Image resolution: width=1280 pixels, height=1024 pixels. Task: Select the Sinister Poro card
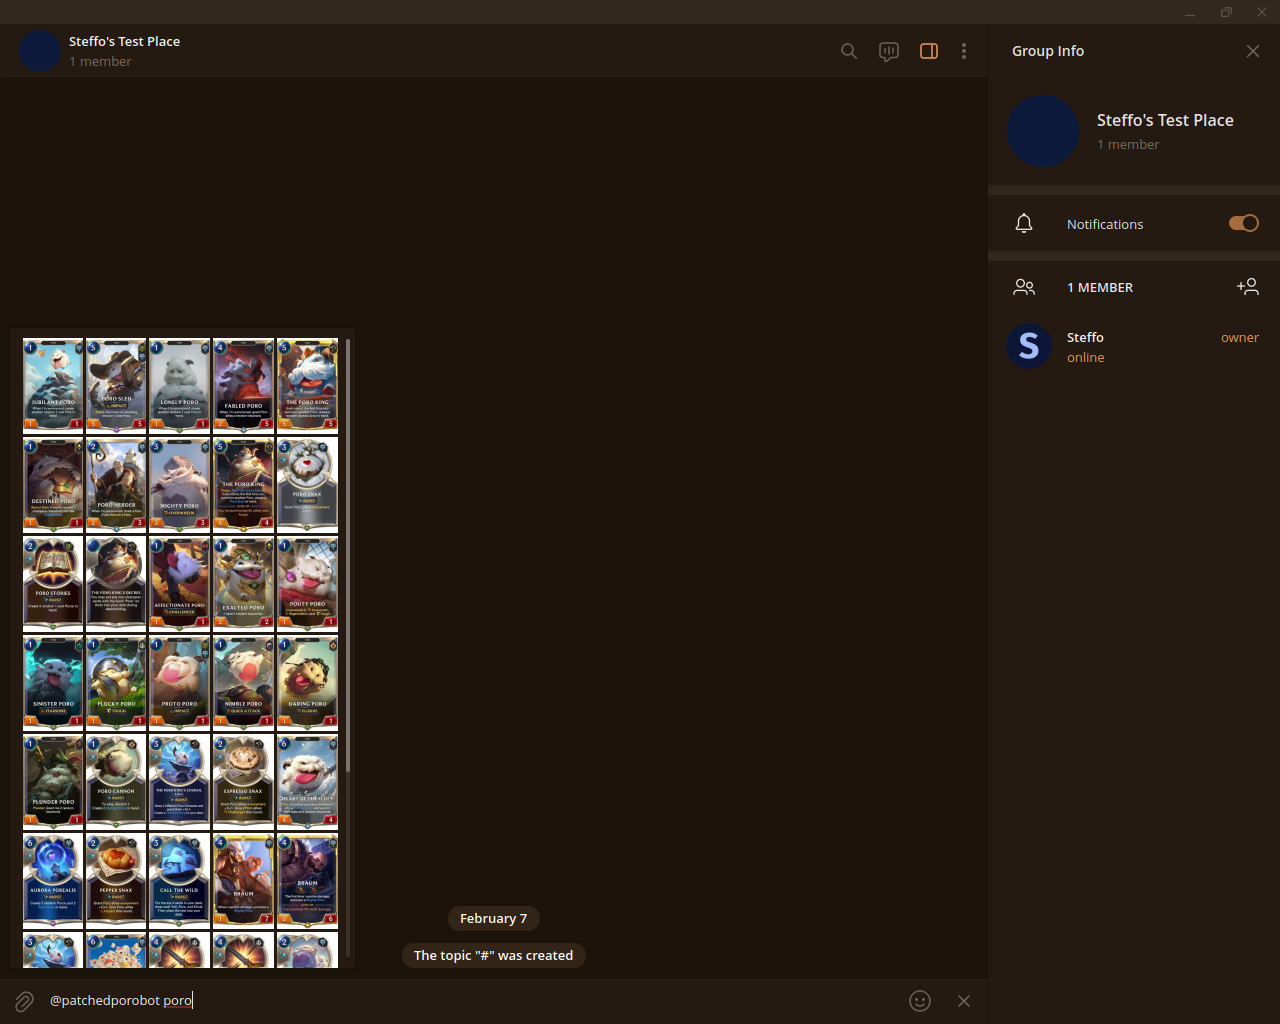(x=53, y=682)
